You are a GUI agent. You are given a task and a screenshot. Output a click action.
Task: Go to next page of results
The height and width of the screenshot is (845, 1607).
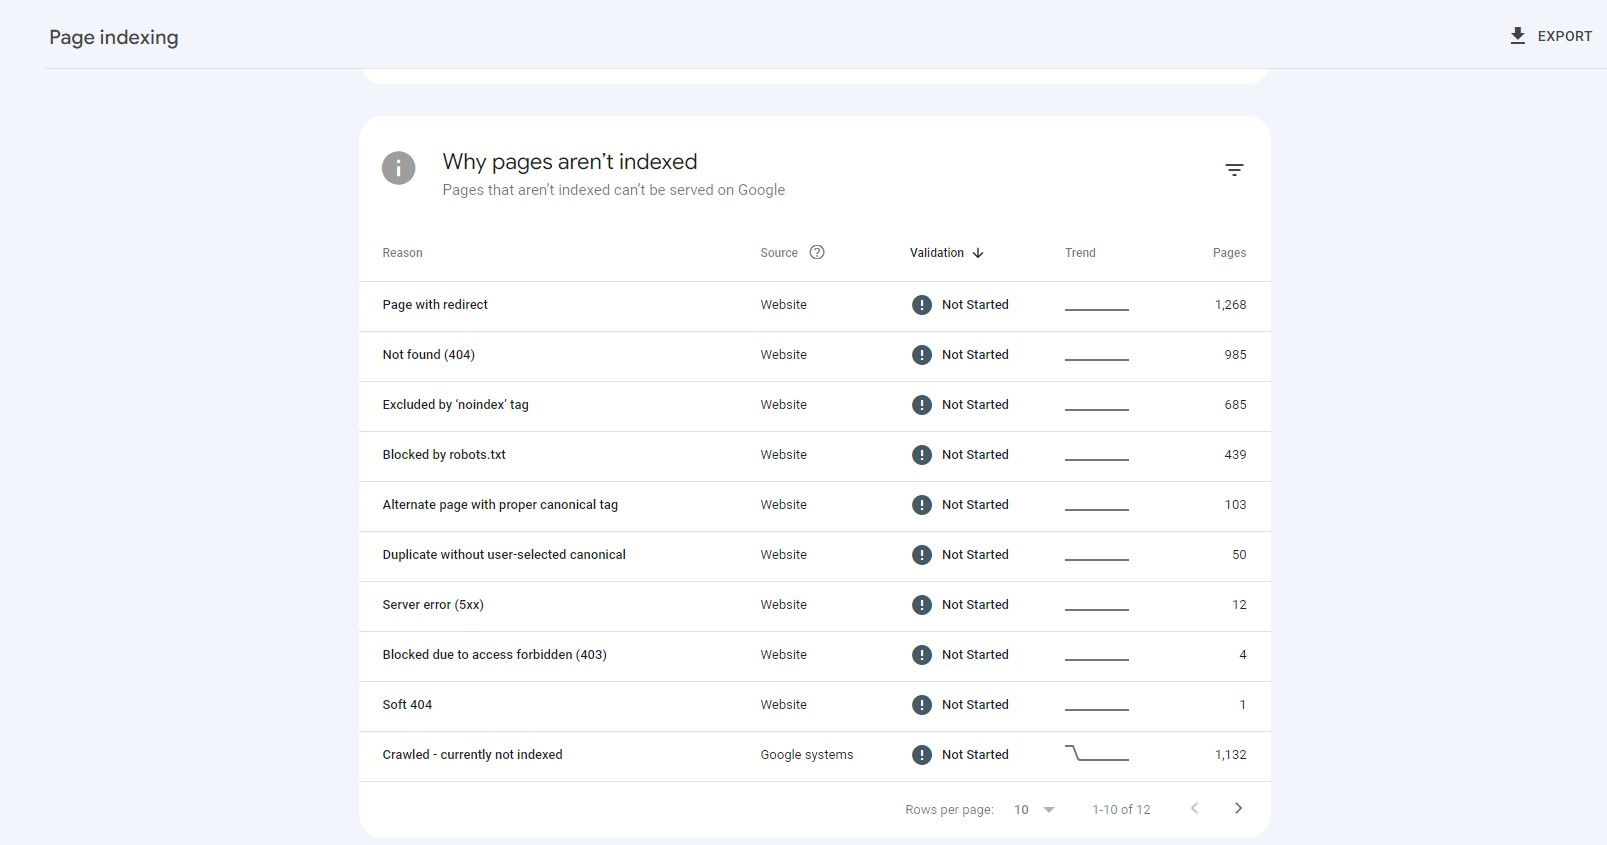coord(1238,808)
